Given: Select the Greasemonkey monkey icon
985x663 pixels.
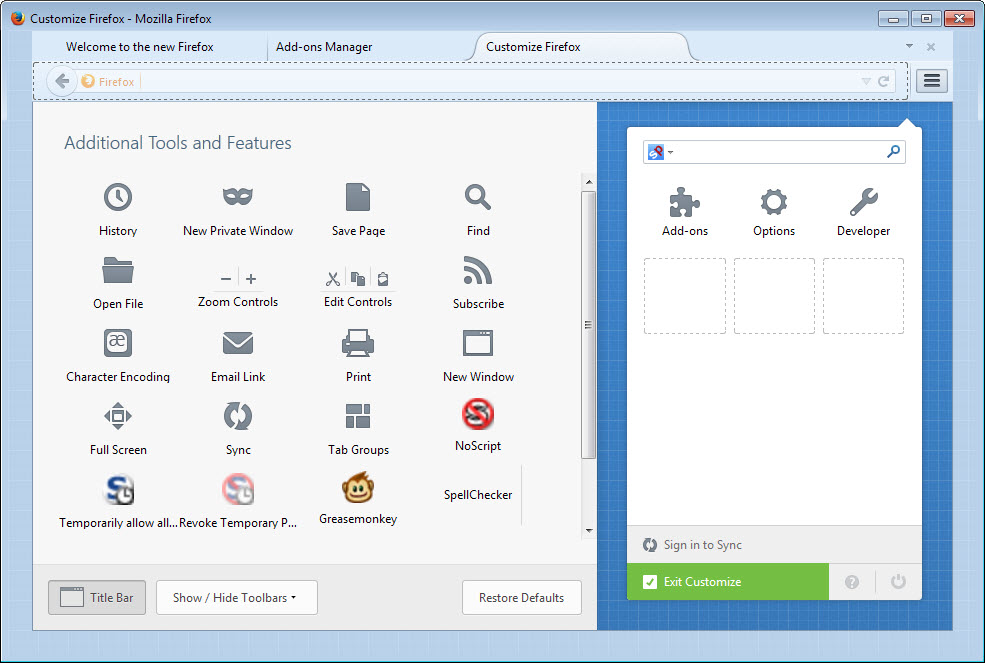Looking at the screenshot, I should pyautogui.click(x=357, y=489).
